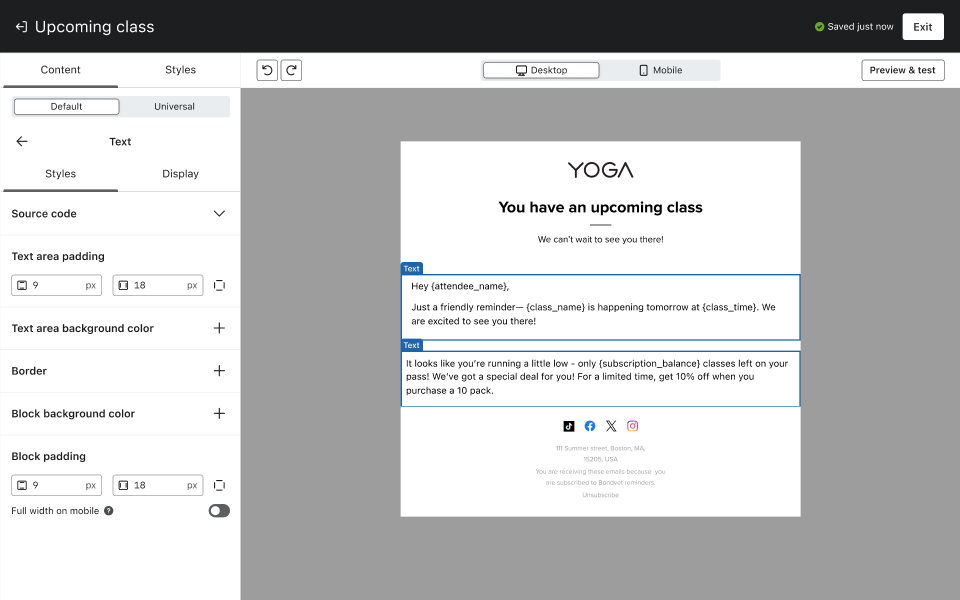The width and height of the screenshot is (960, 600).
Task: Click the TikTok social icon
Action: click(569, 426)
